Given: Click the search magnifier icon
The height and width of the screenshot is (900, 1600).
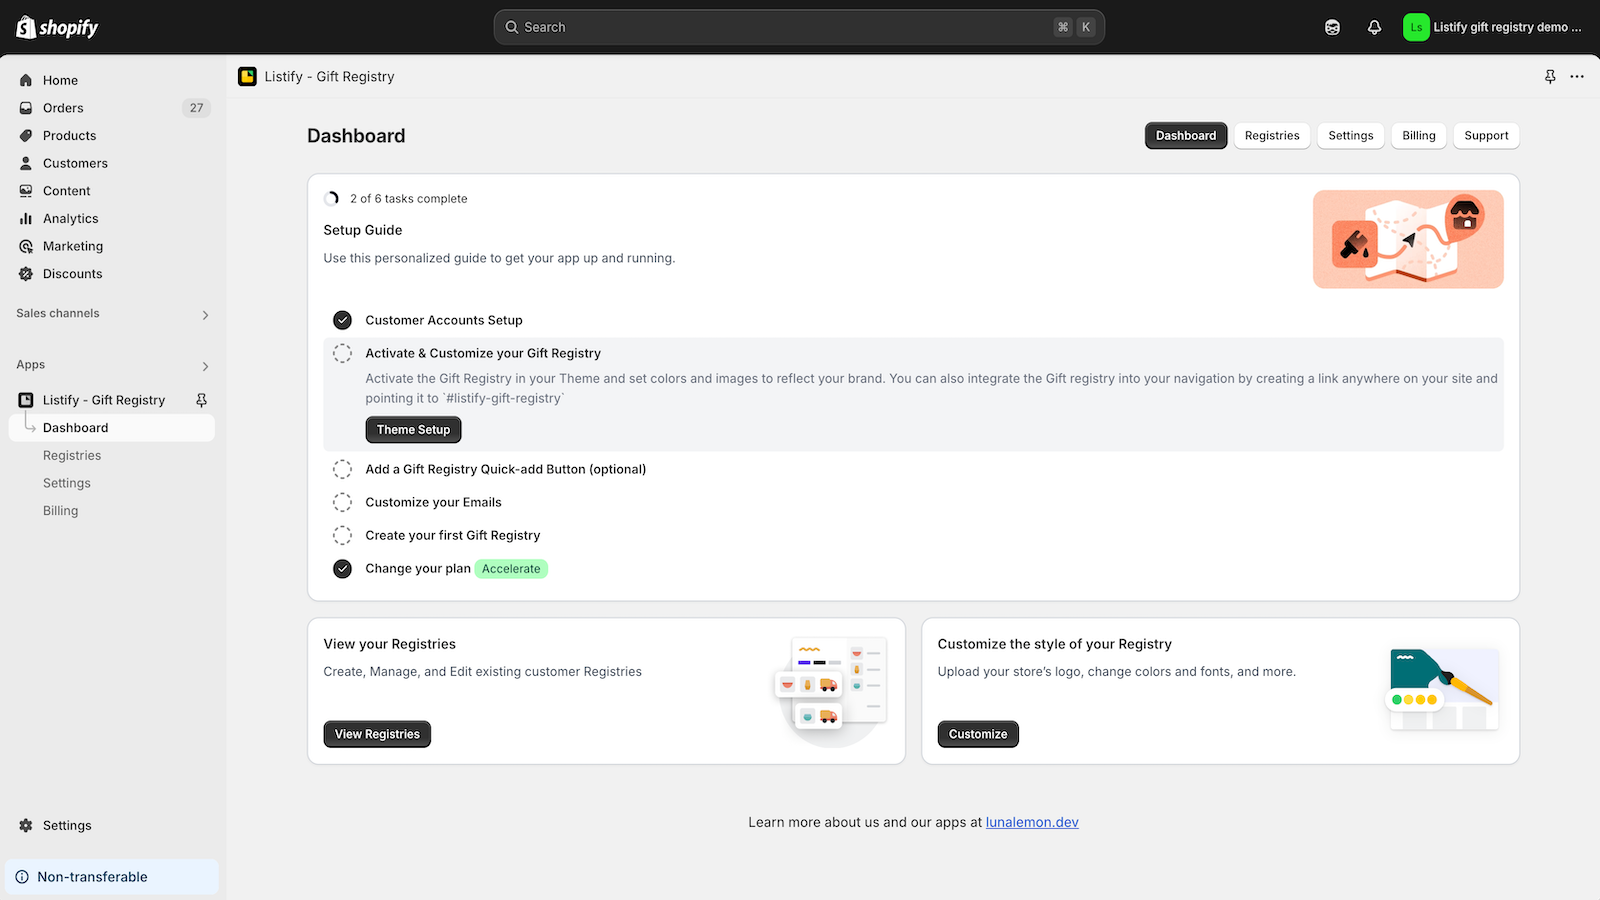Looking at the screenshot, I should 512,27.
